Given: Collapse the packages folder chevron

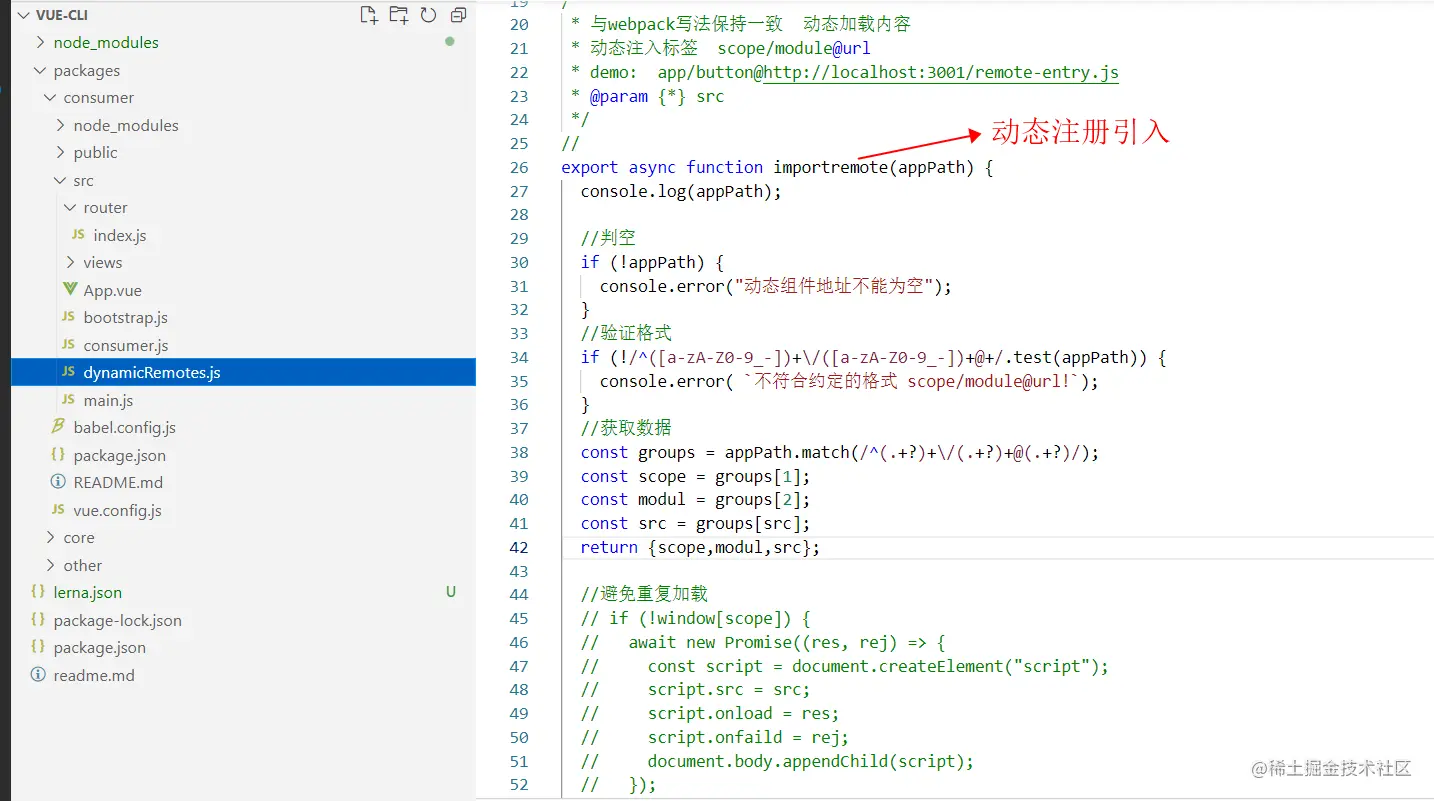Looking at the screenshot, I should [40, 70].
